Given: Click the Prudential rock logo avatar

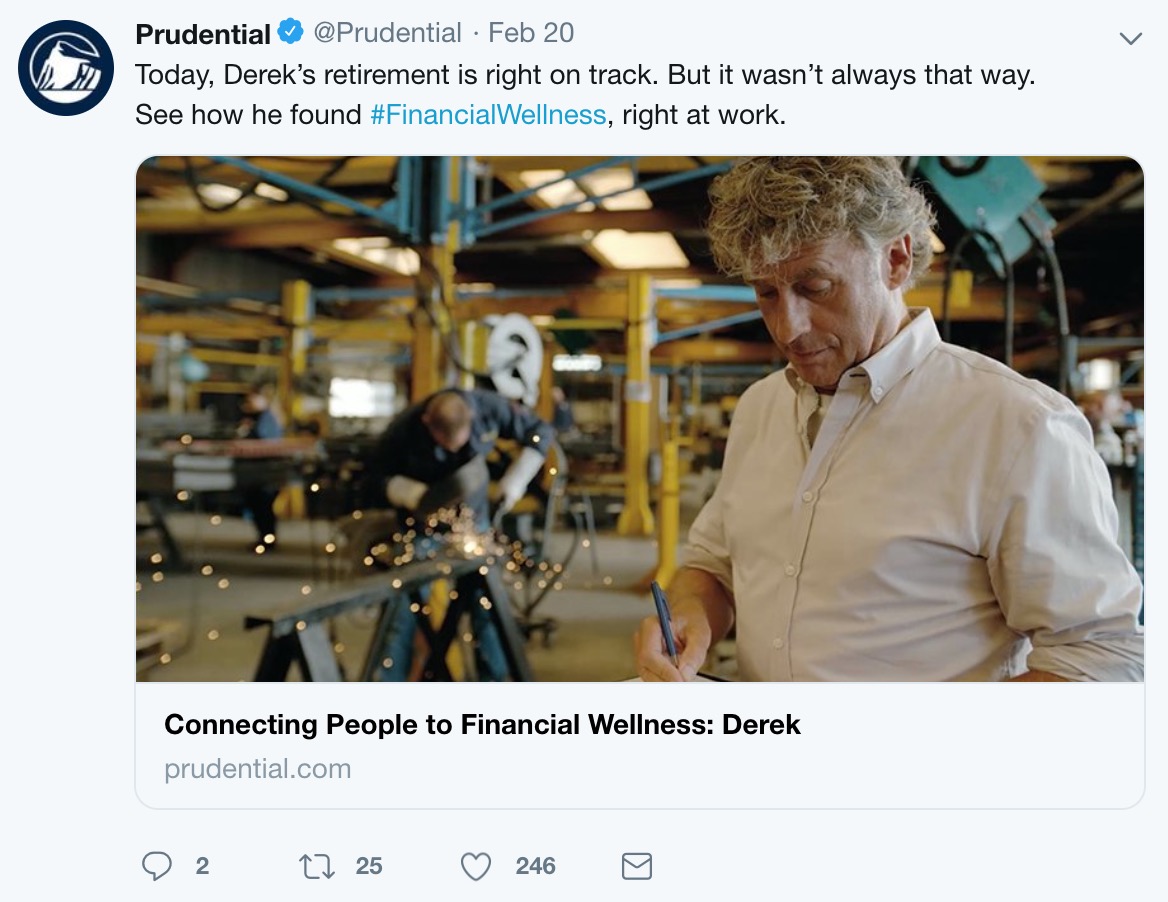Looking at the screenshot, I should click(66, 68).
